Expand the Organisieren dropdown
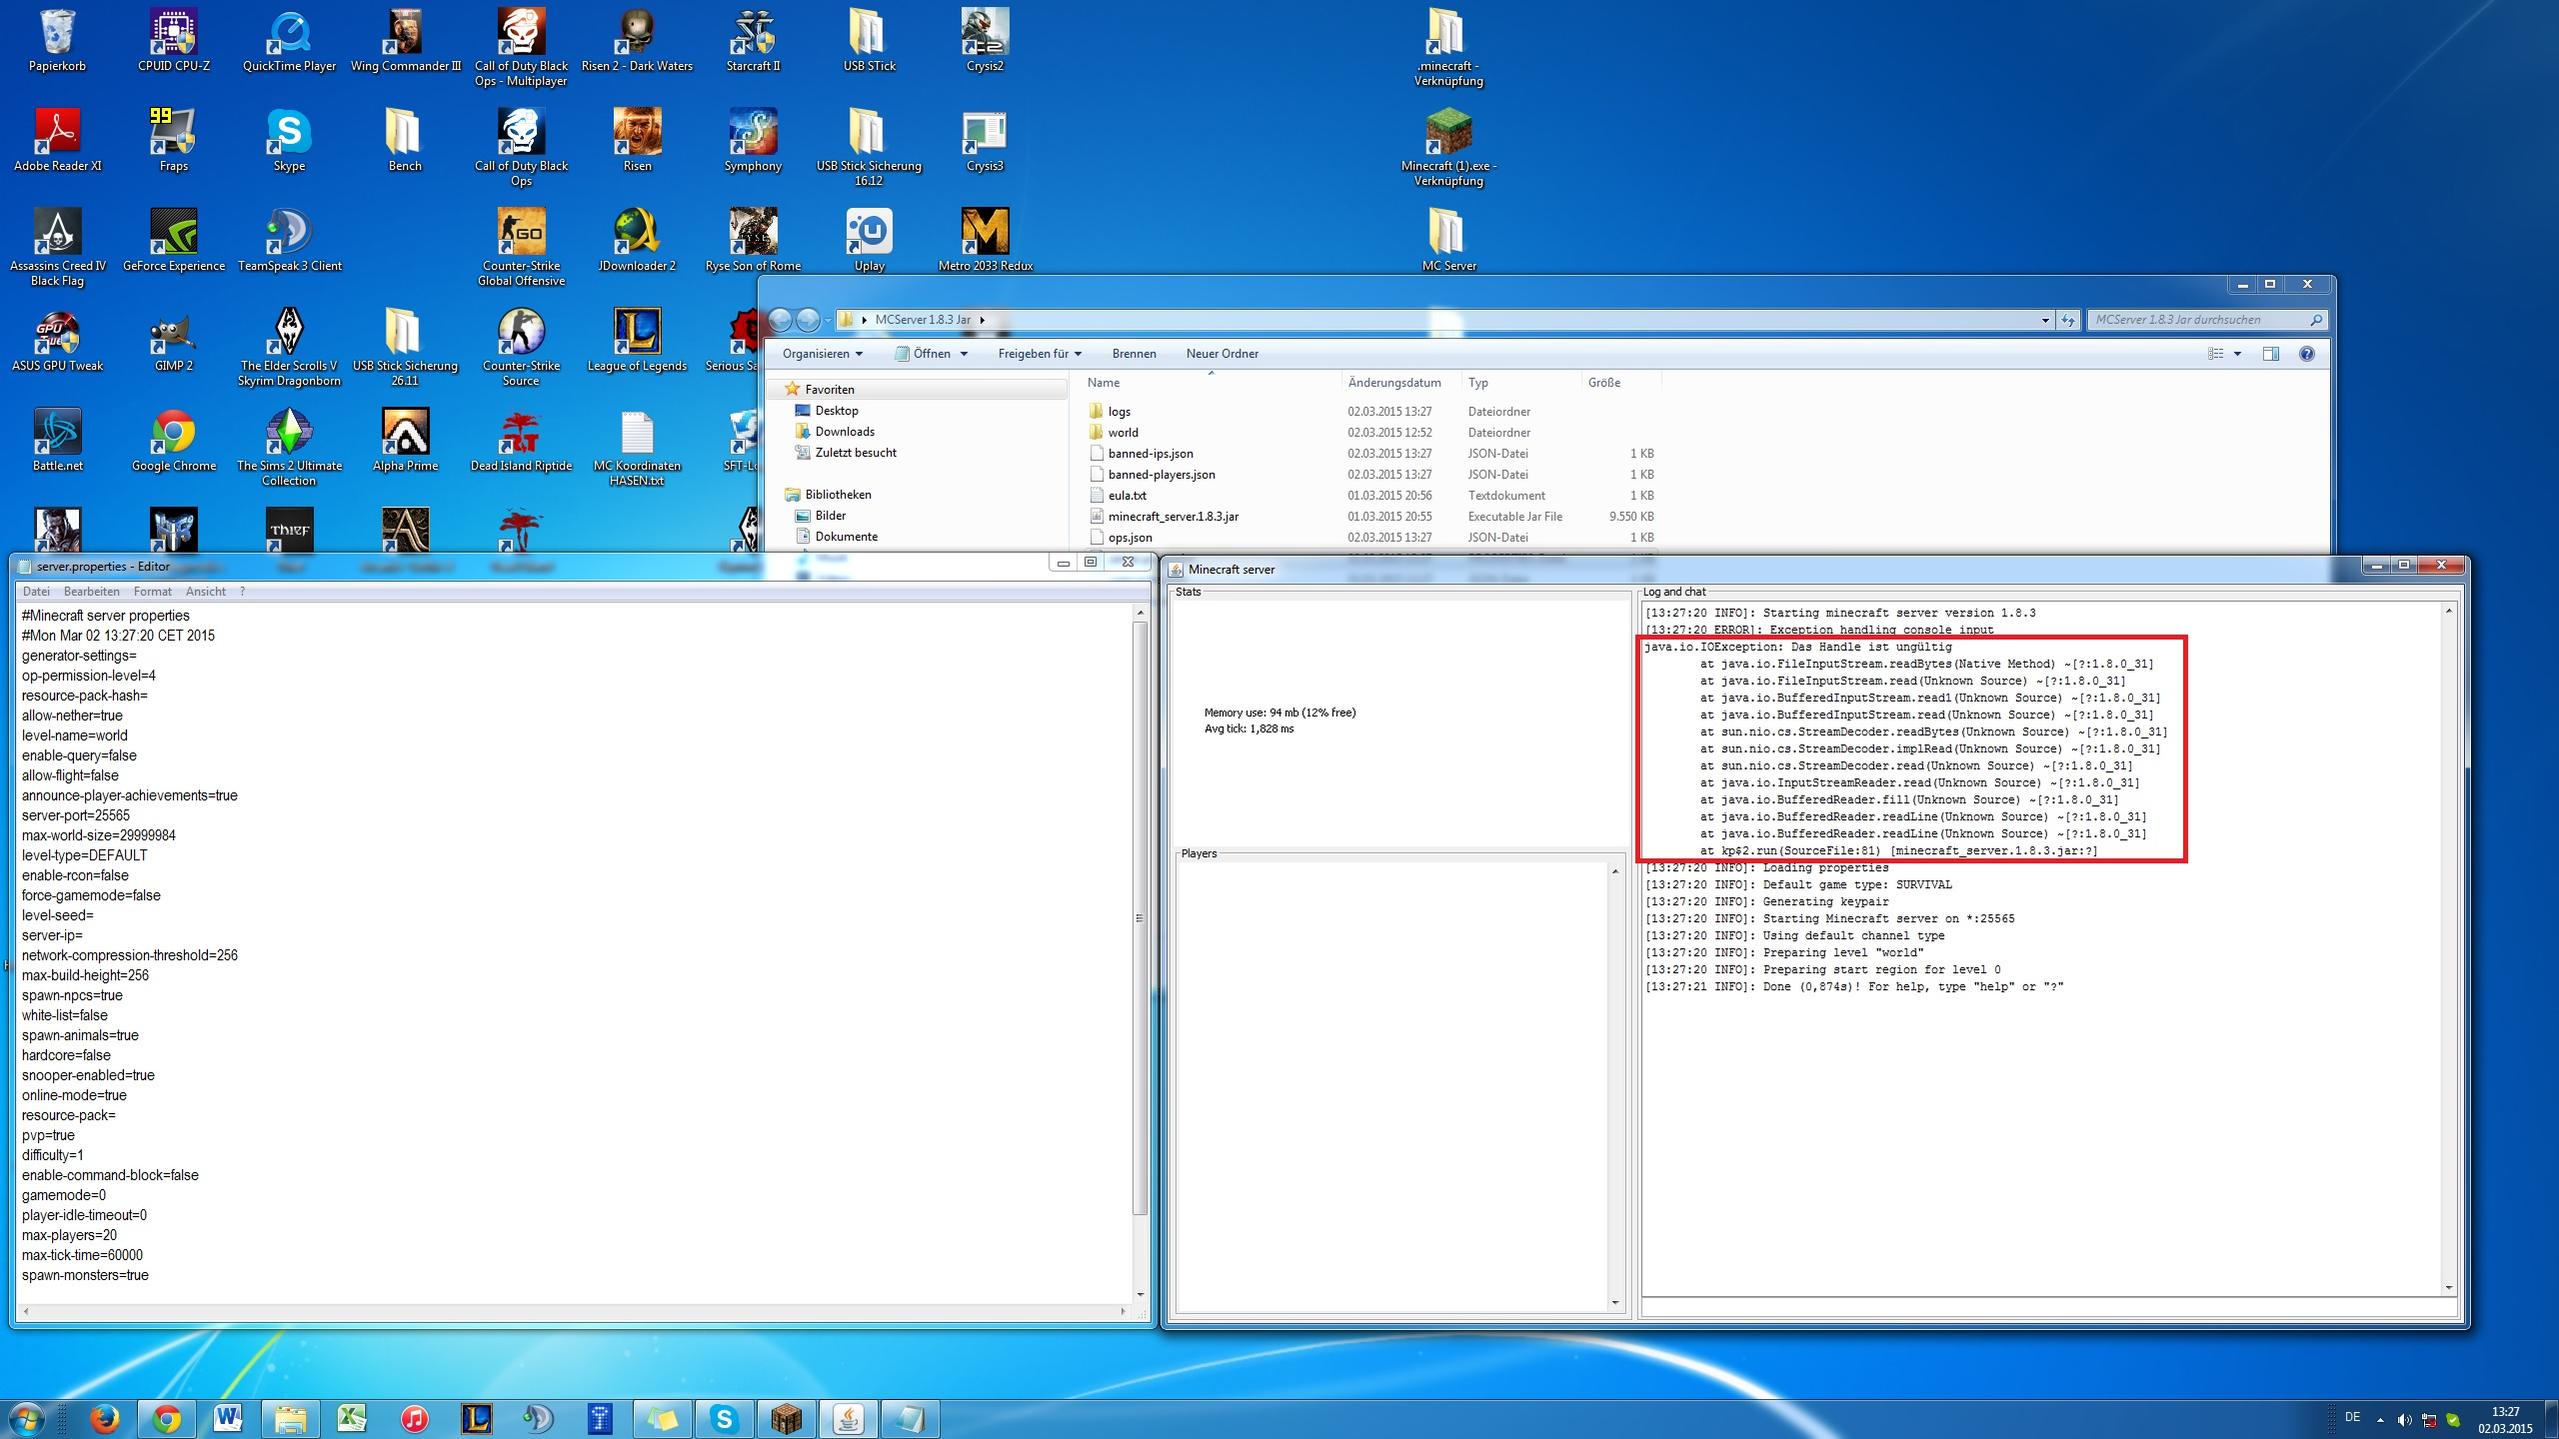 click(x=822, y=353)
